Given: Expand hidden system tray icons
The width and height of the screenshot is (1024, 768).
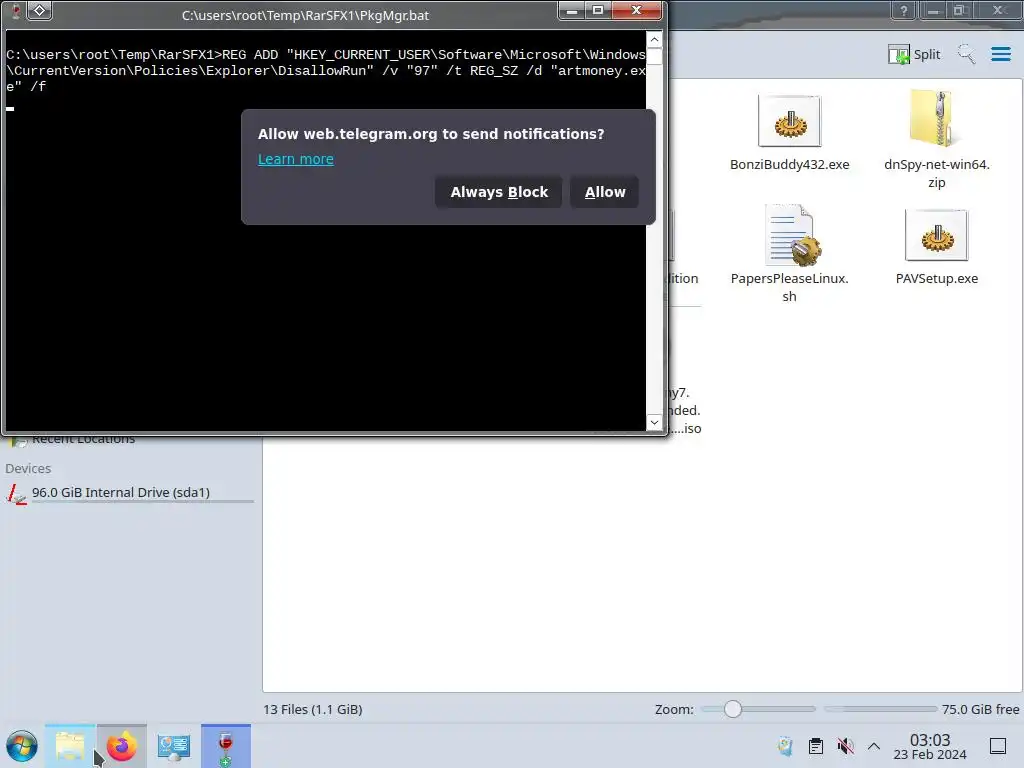Looking at the screenshot, I should tap(874, 746).
